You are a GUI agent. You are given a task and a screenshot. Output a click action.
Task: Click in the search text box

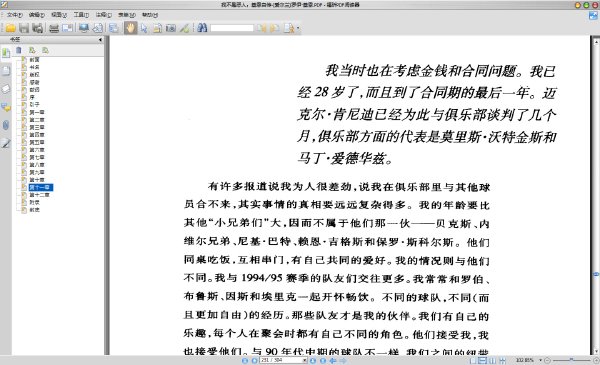click(x=232, y=28)
